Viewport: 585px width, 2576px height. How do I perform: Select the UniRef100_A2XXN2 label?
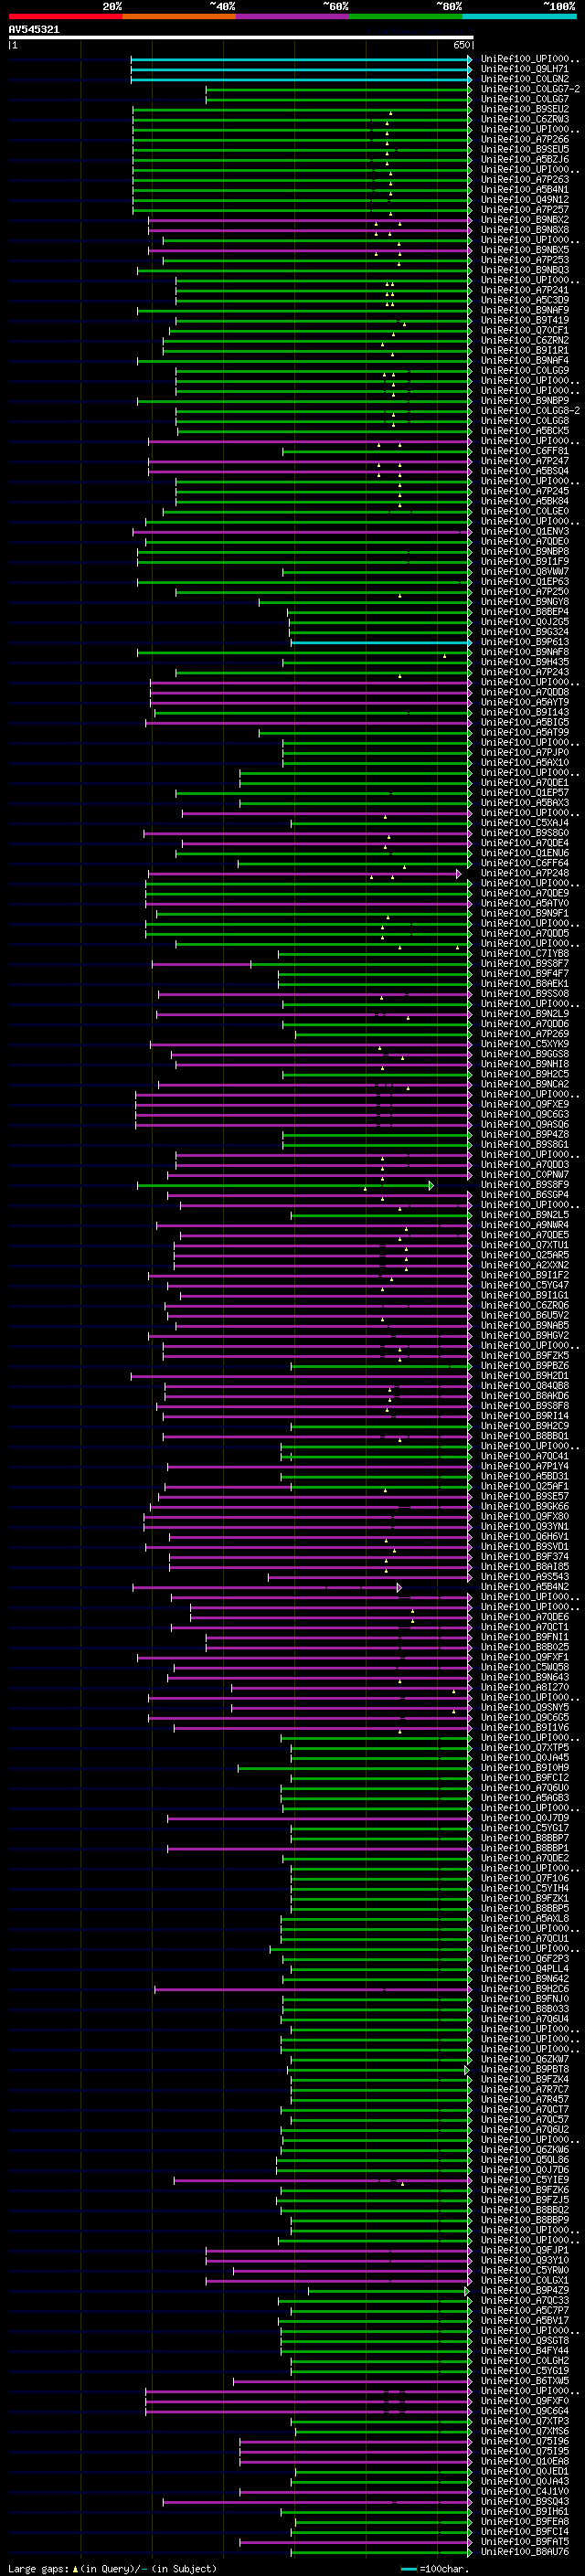[525, 1264]
